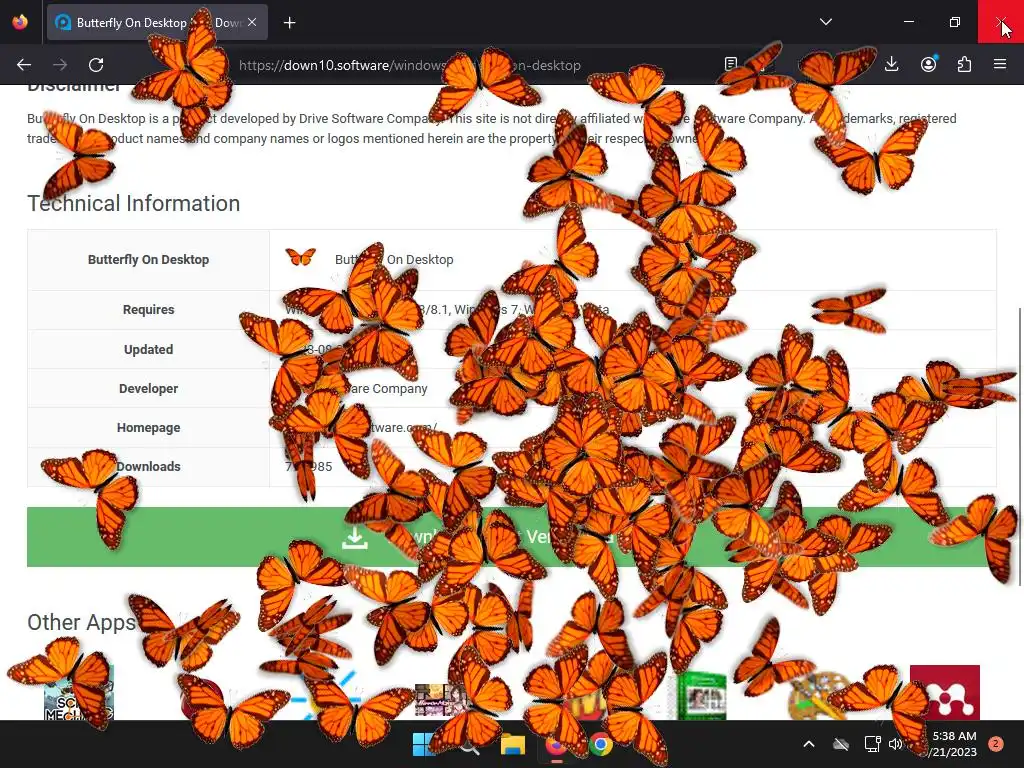Open the Firefox account menu

[928, 64]
